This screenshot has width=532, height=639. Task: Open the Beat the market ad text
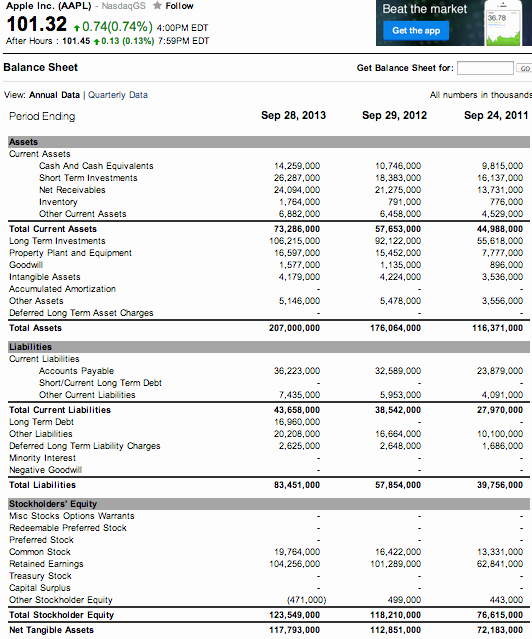coord(424,9)
